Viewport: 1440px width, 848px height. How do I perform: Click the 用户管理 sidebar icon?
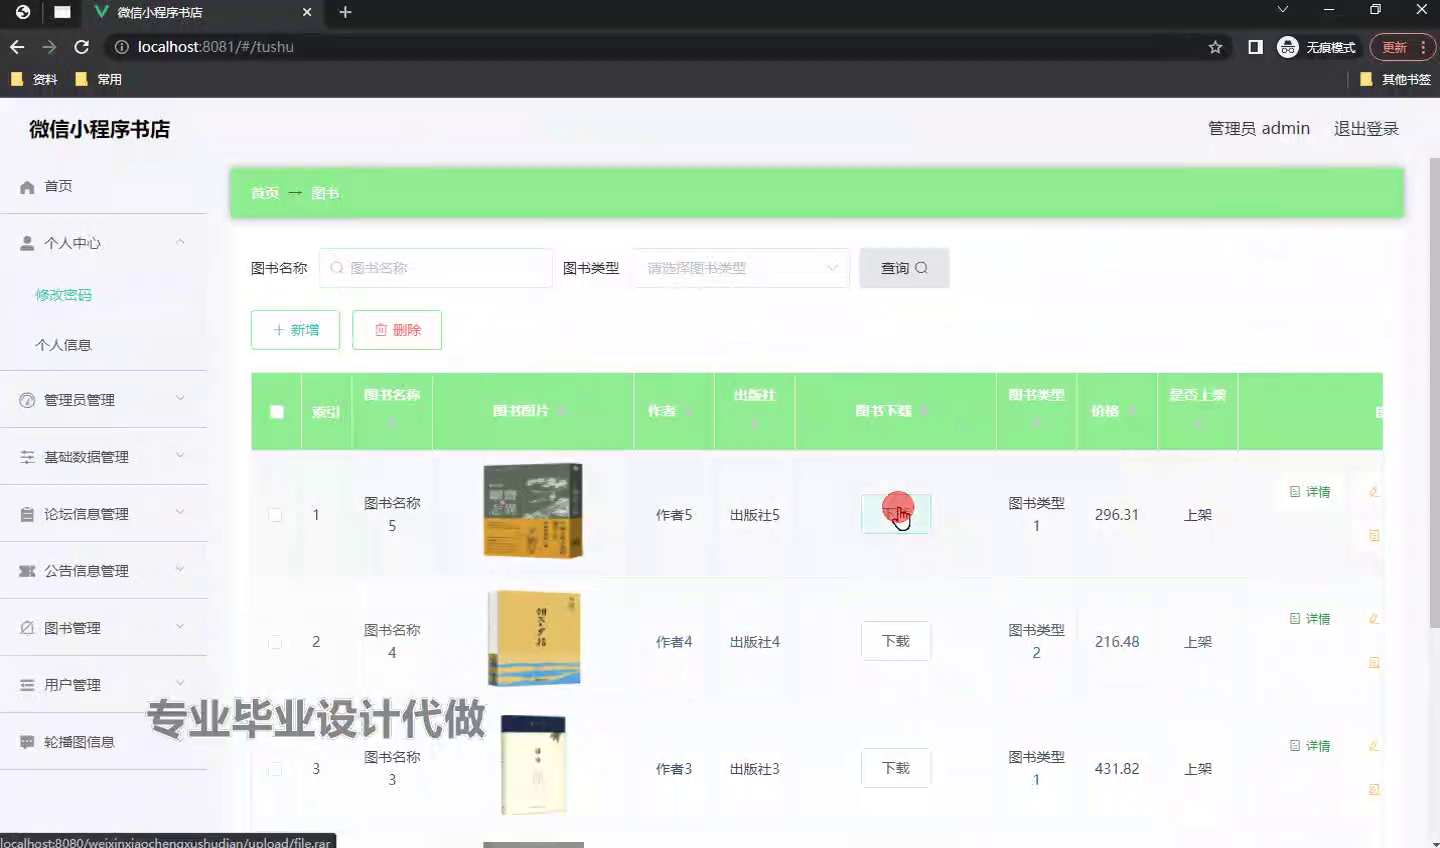[27, 685]
